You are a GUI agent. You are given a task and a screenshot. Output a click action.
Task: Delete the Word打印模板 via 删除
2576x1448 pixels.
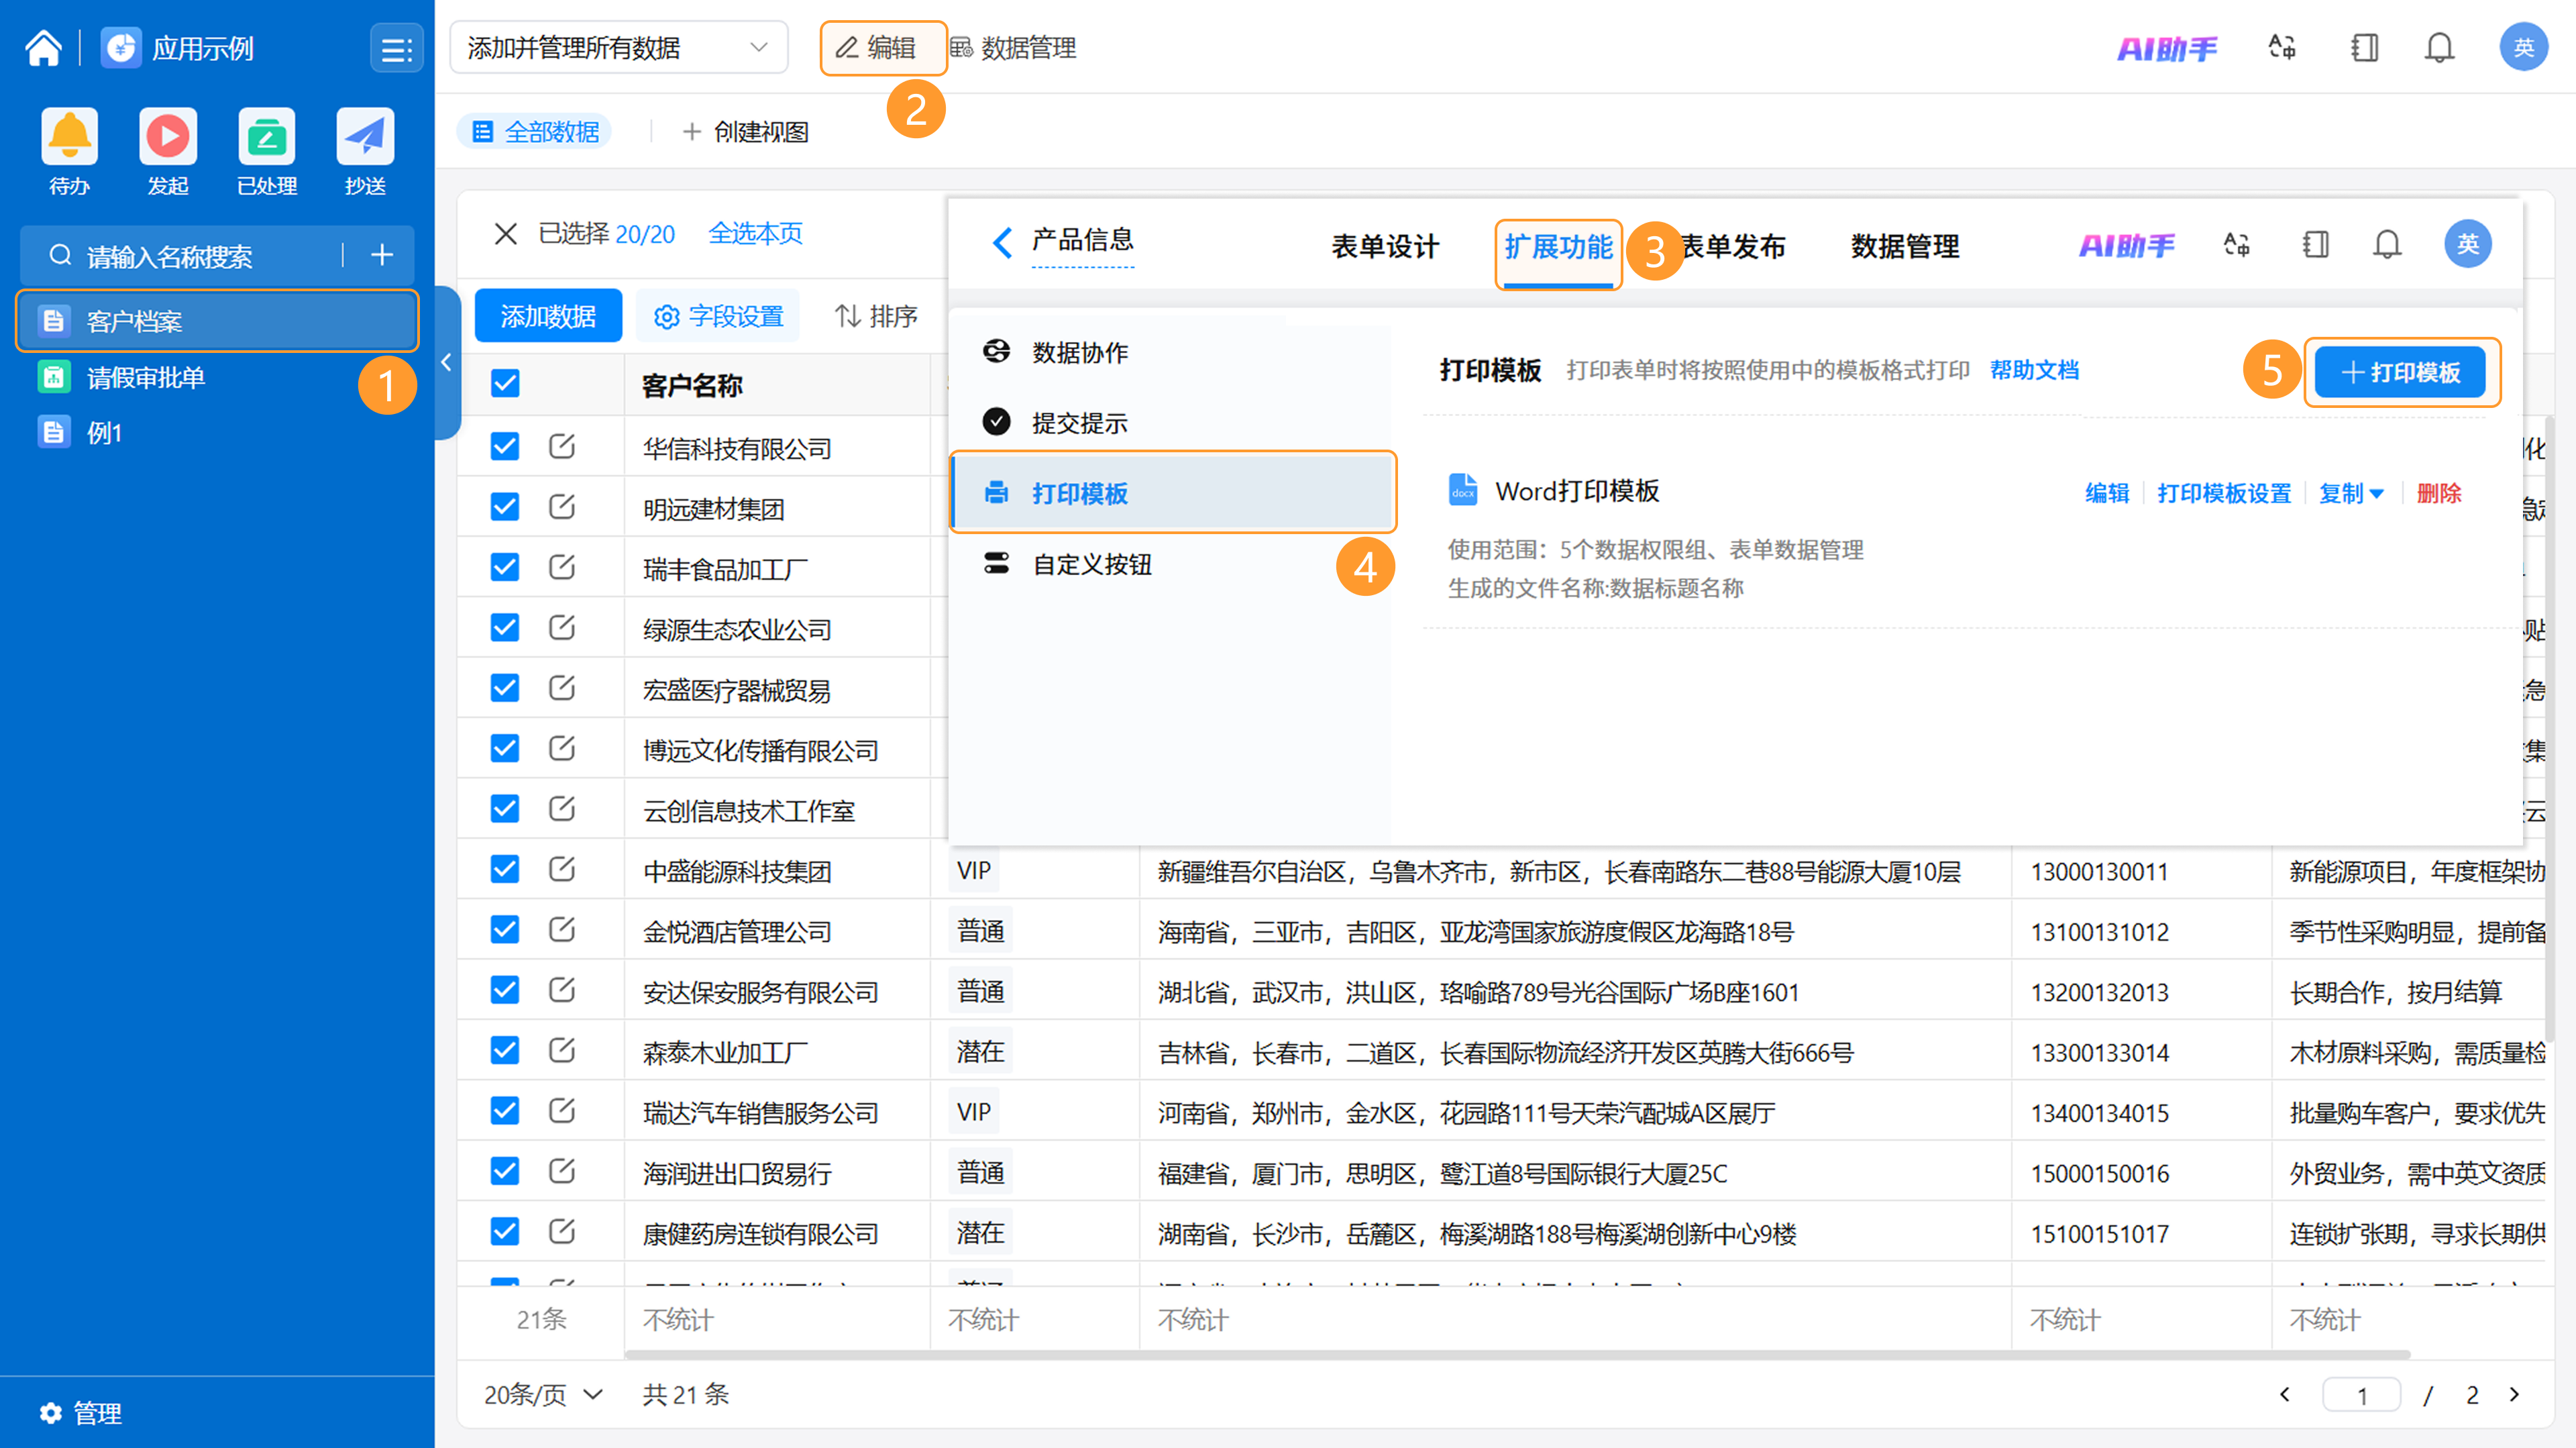[2438, 493]
